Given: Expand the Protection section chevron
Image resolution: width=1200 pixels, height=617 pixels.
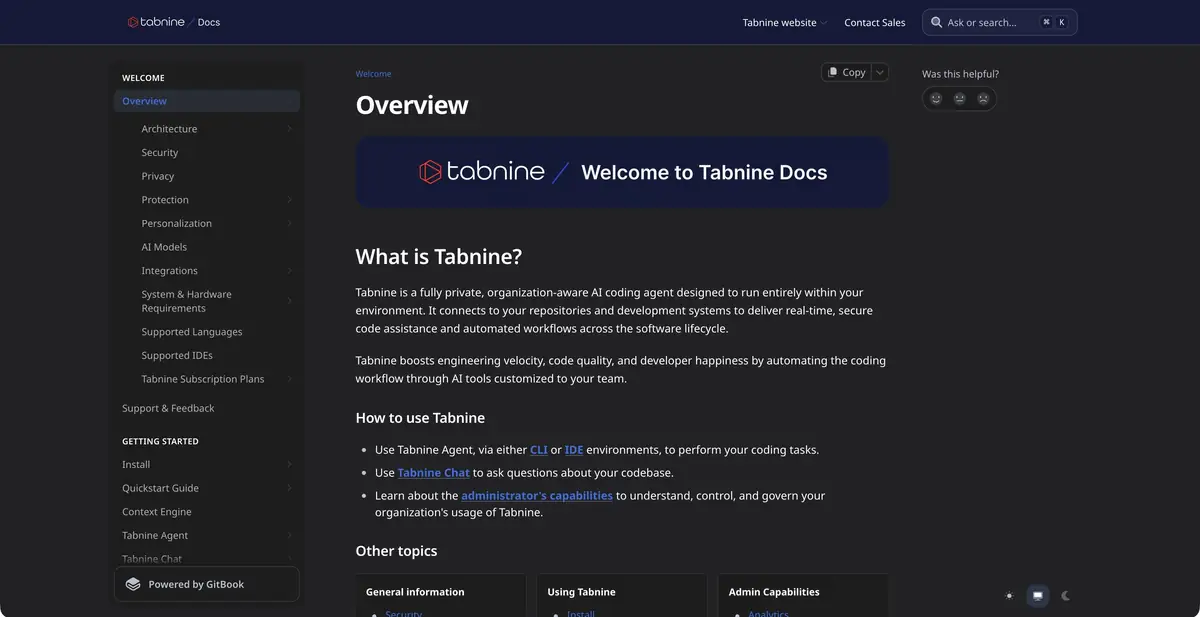Looking at the screenshot, I should pyautogui.click(x=289, y=200).
